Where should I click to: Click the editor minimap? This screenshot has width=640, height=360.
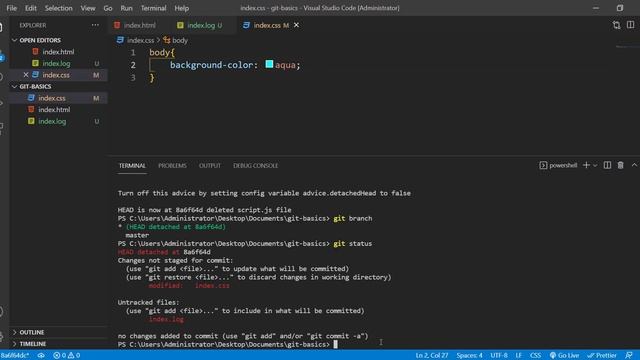click(x=627, y=47)
